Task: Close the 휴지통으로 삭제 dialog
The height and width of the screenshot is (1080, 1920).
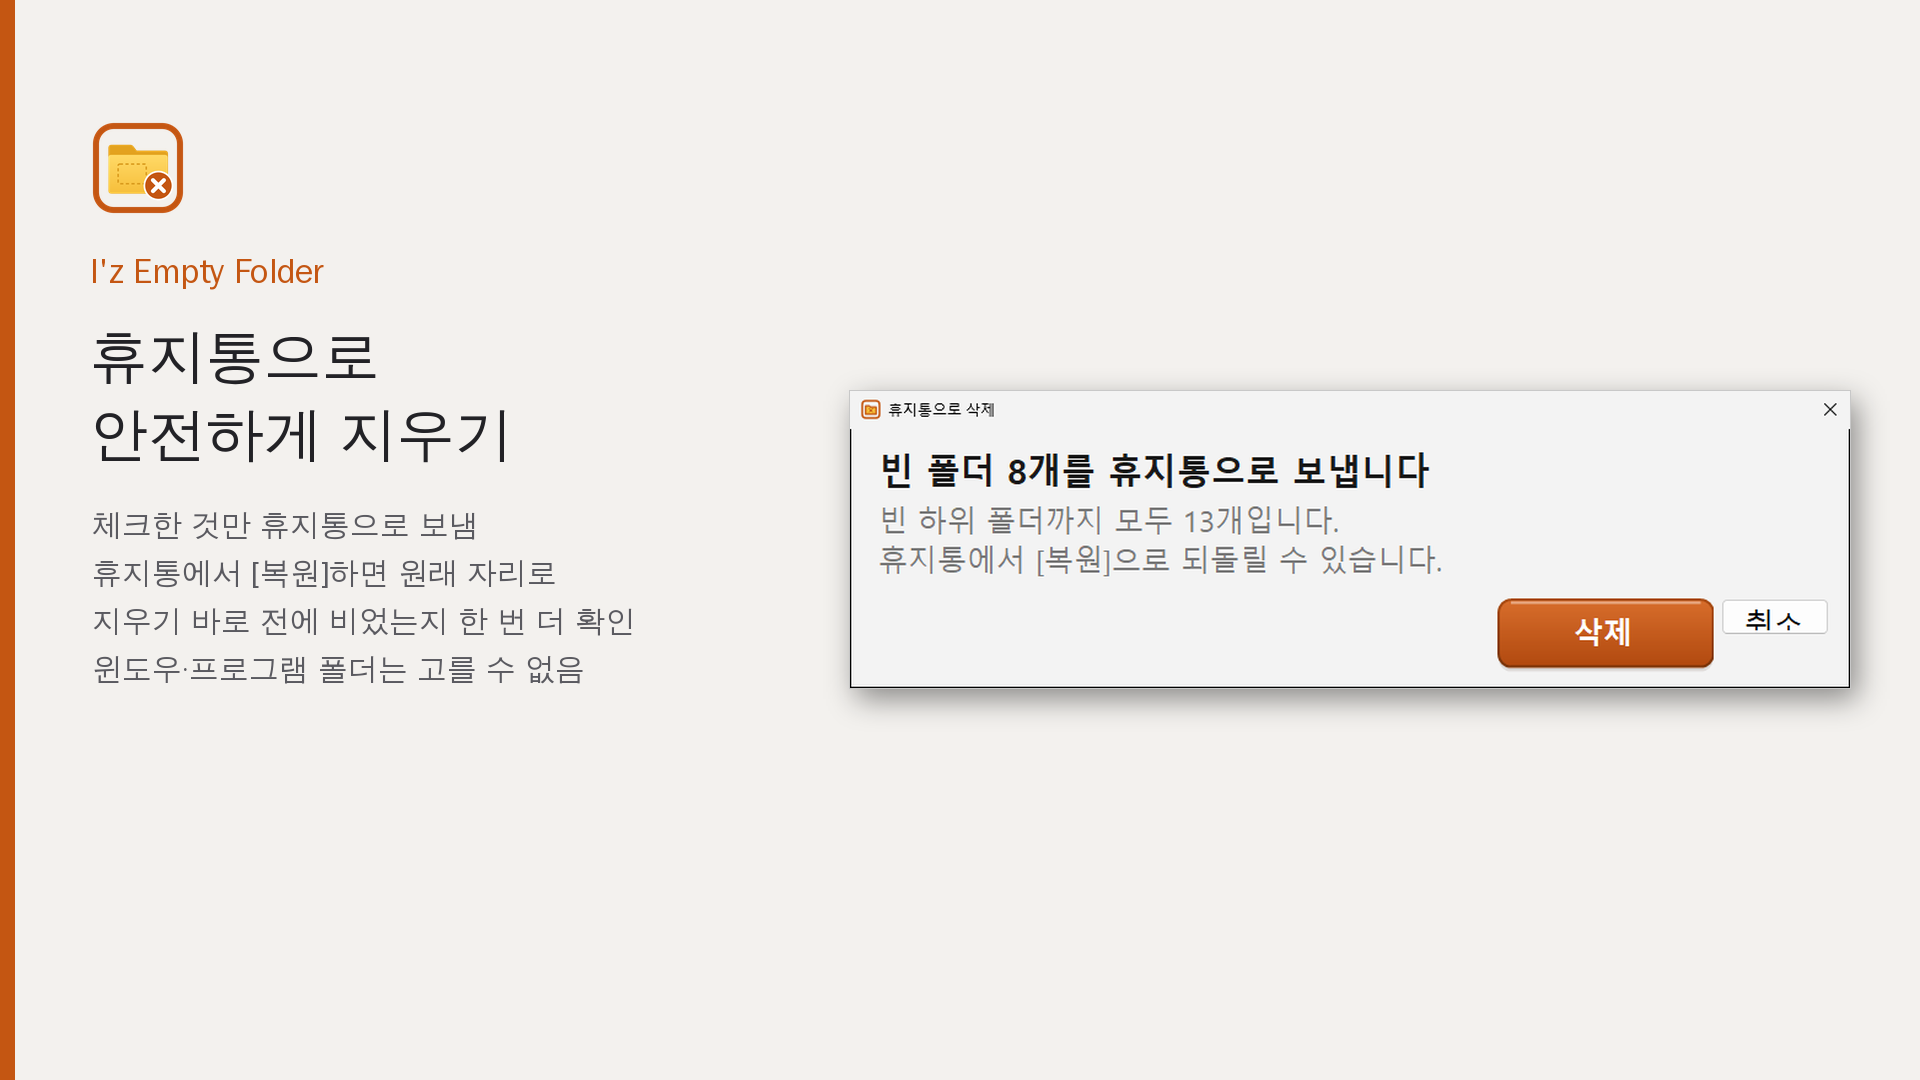Action: tap(1830, 409)
